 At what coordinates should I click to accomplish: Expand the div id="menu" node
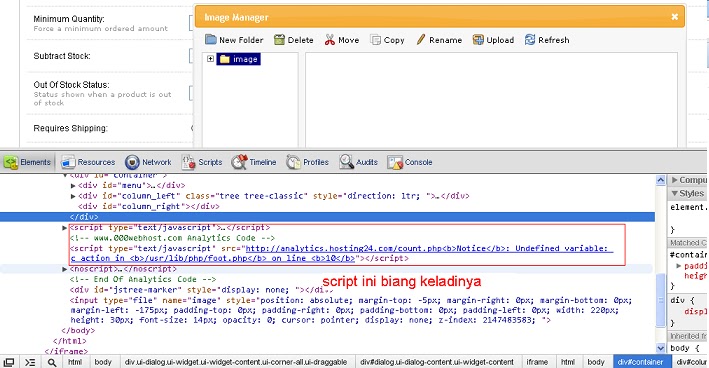(x=73, y=185)
